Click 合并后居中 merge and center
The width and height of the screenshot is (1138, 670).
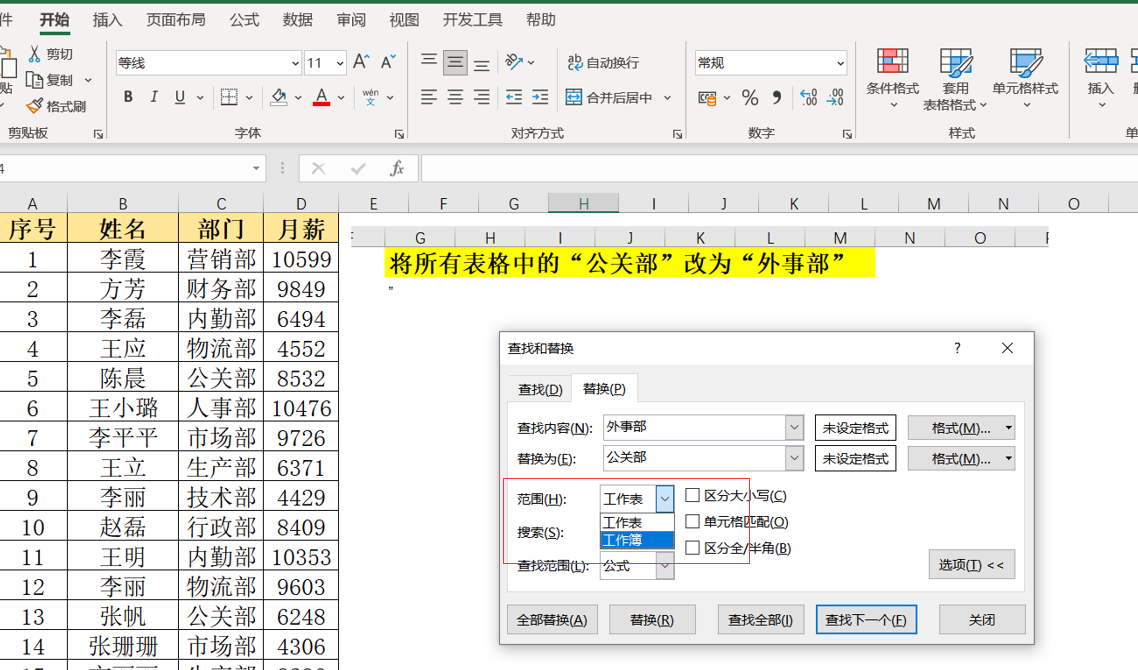(609, 97)
